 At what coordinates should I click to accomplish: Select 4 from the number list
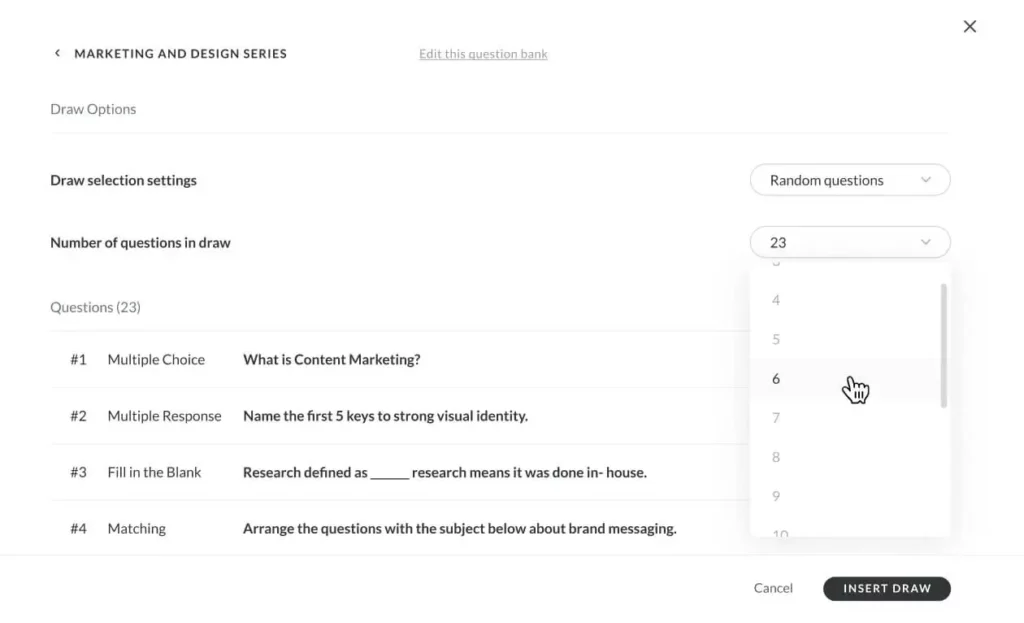click(776, 300)
